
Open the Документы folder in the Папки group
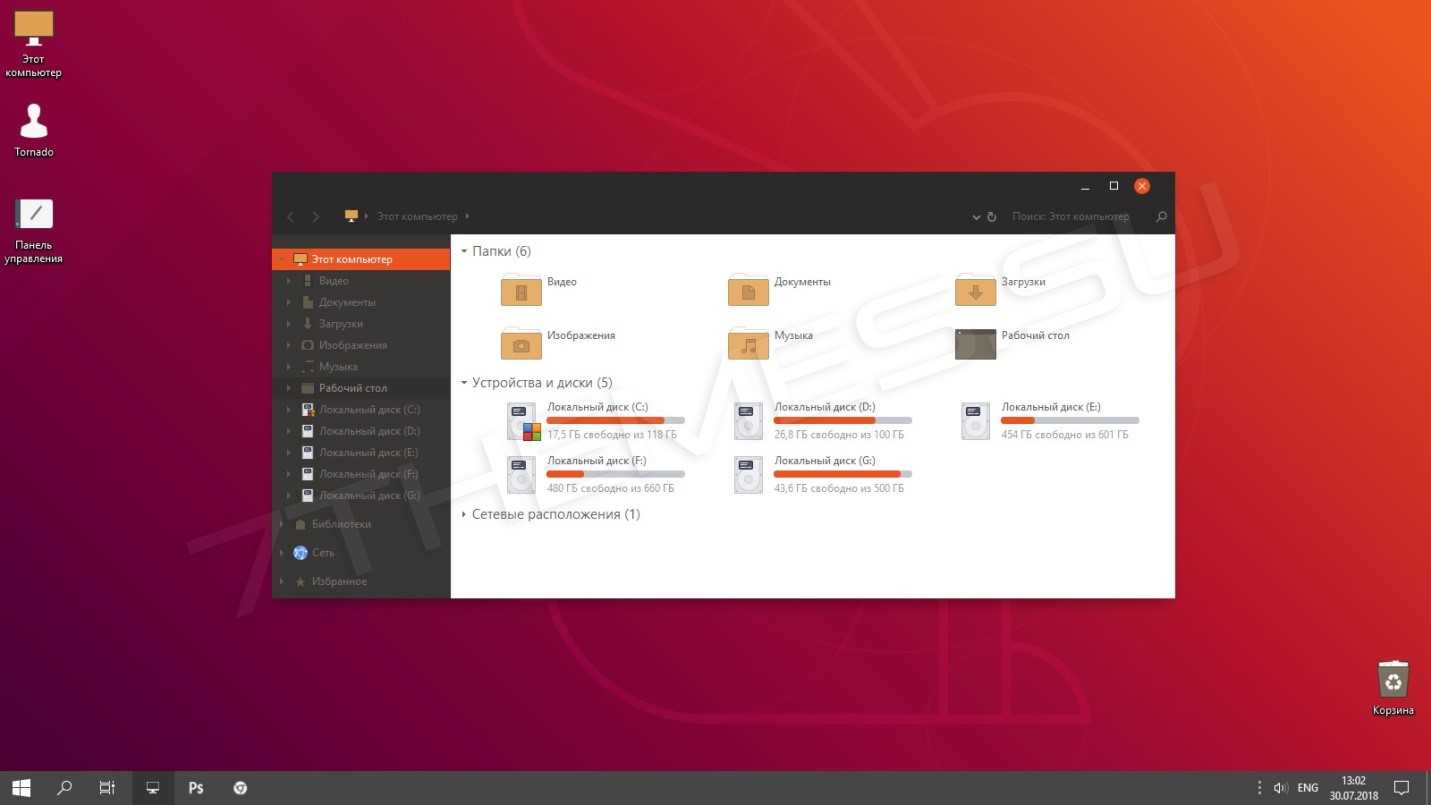[748, 291]
